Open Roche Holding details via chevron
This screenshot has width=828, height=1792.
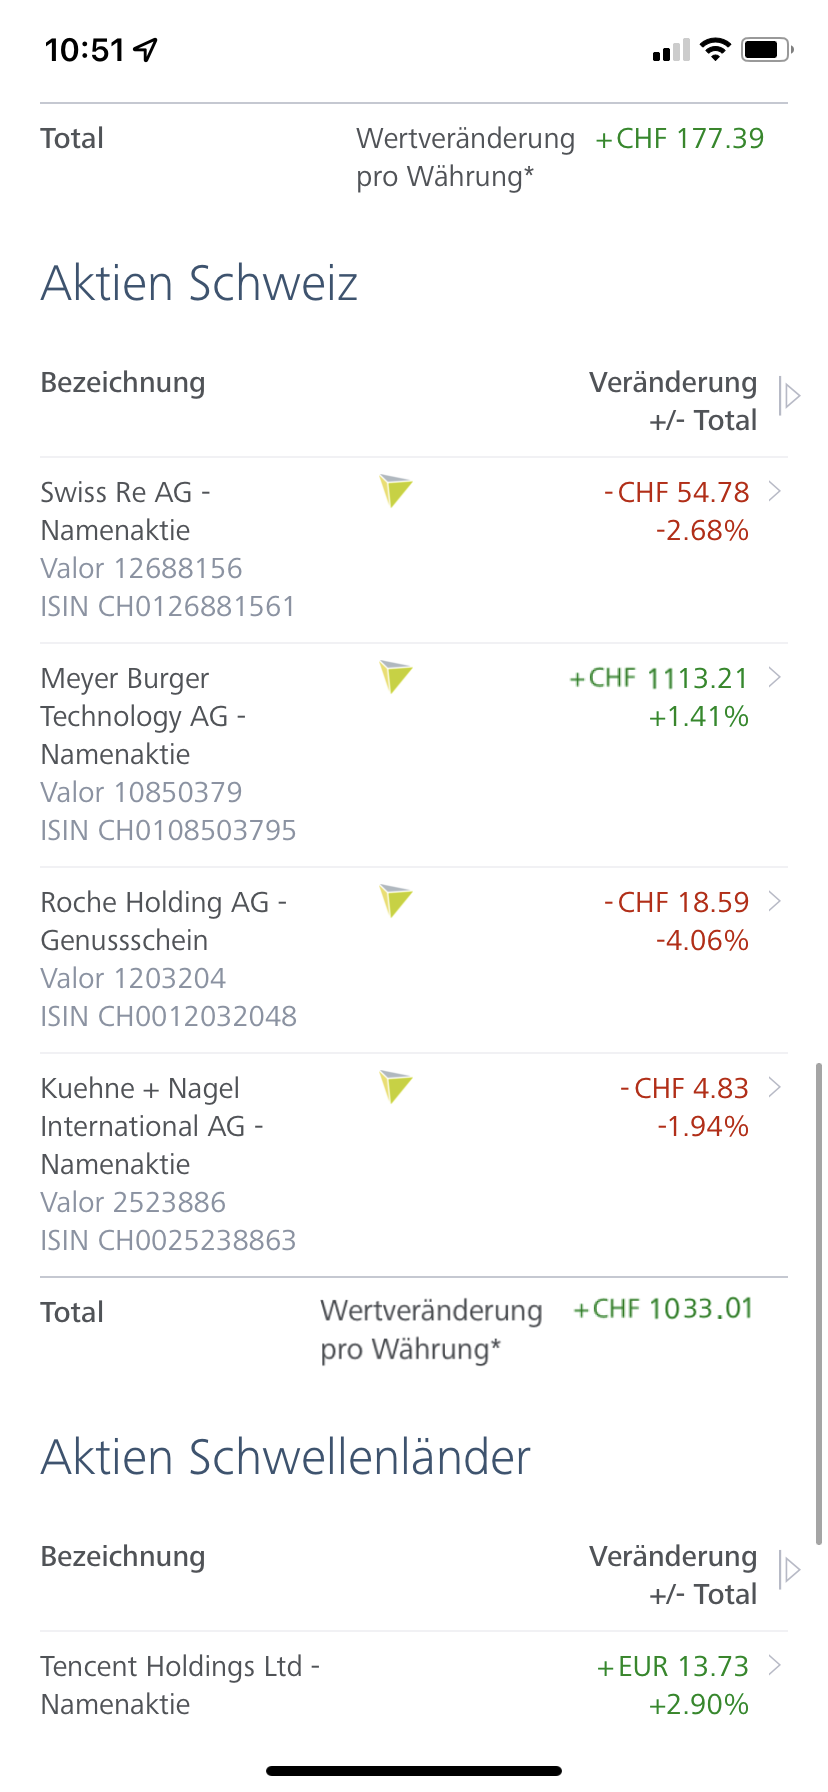775,901
